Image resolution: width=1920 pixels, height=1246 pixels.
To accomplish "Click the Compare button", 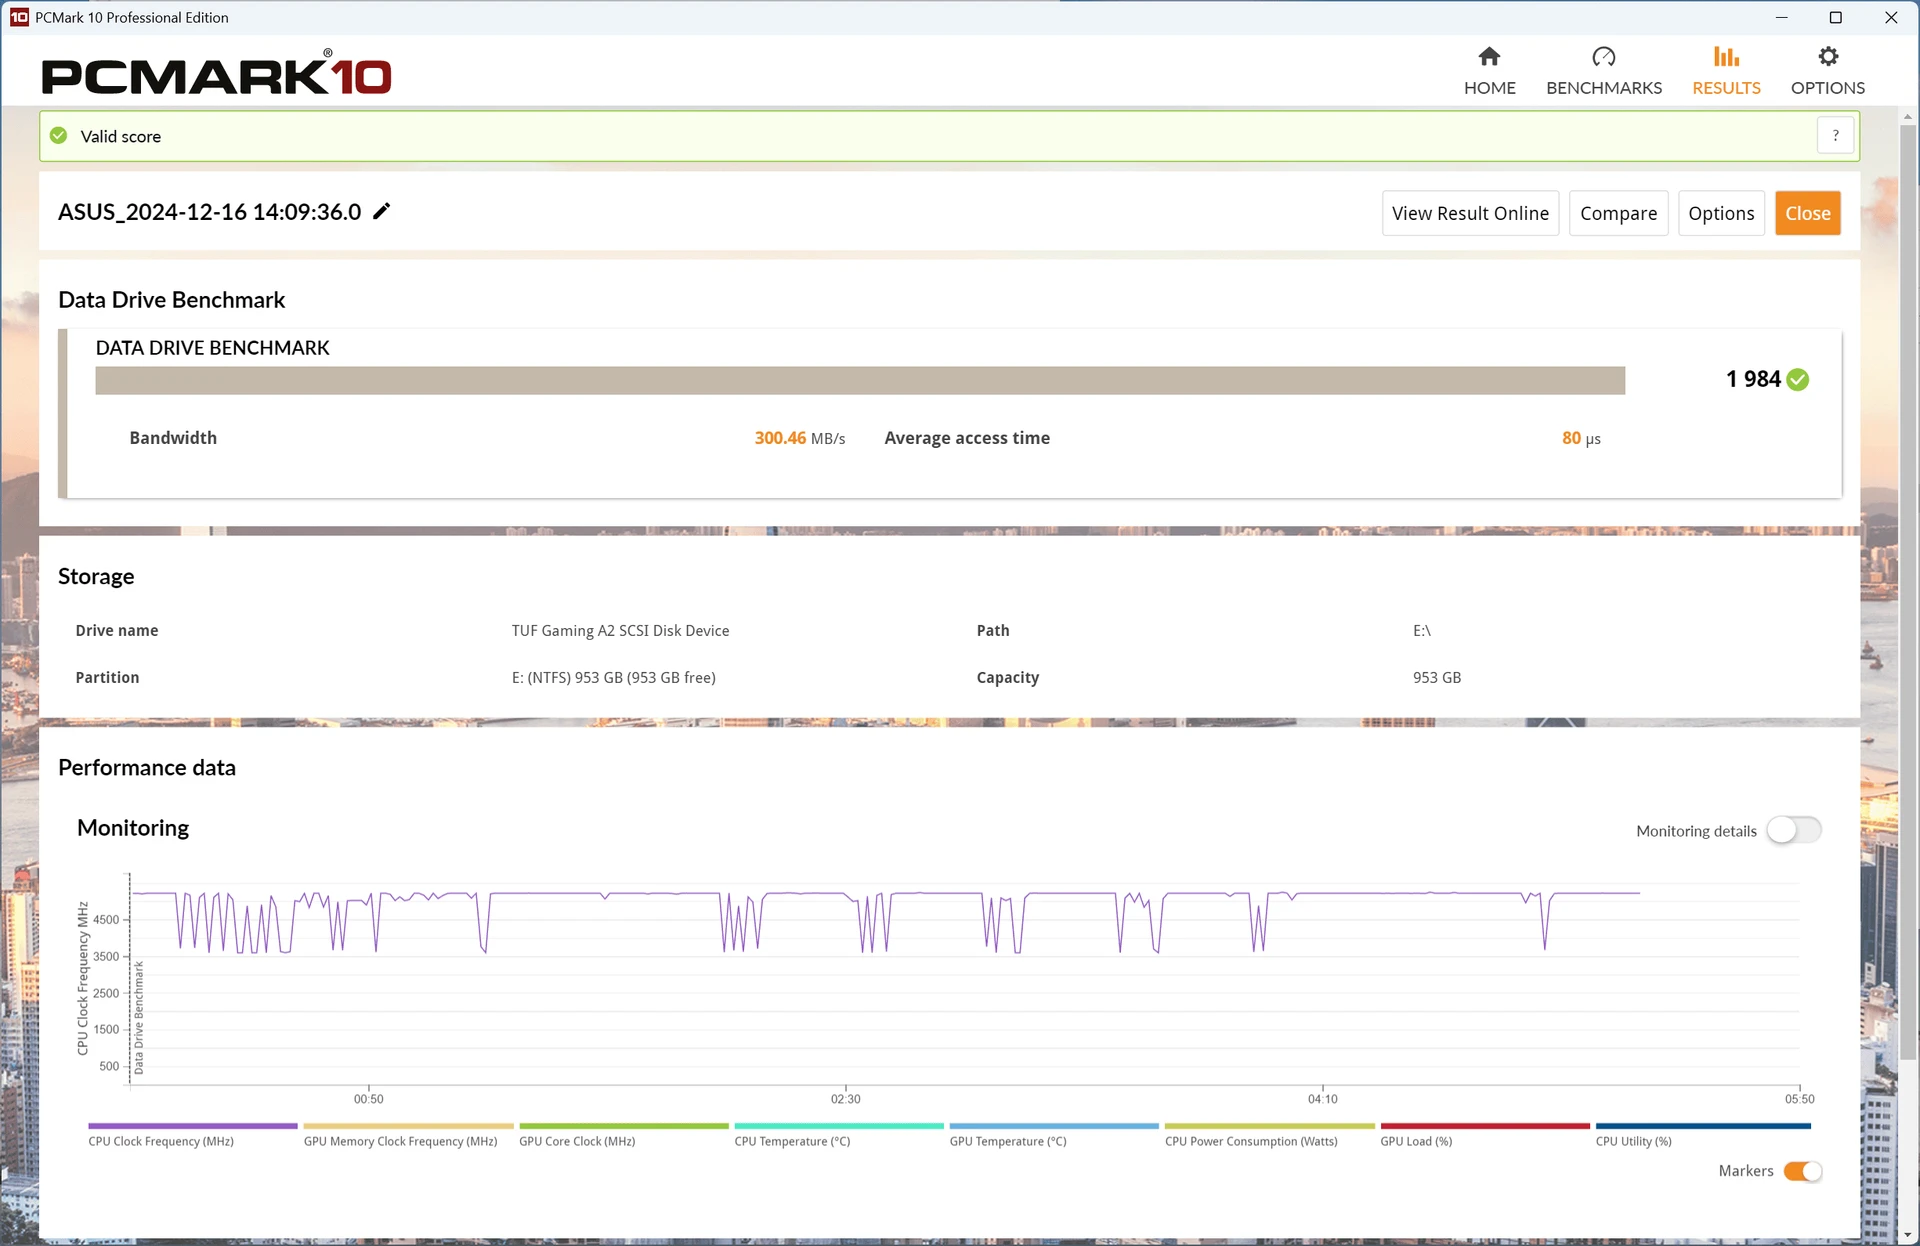I will click(x=1618, y=213).
